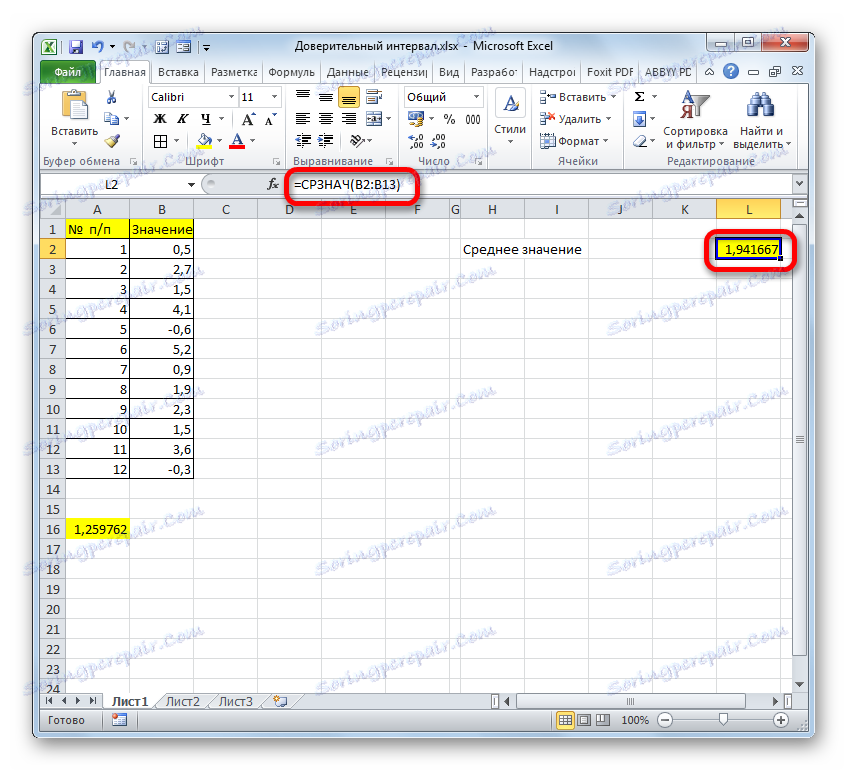Click the Undo arrow icon
This screenshot has height=771, width=848.
point(97,46)
